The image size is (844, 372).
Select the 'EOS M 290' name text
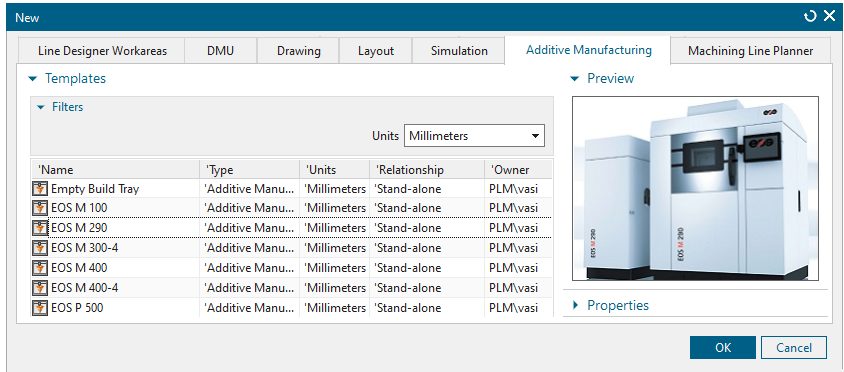click(x=79, y=228)
